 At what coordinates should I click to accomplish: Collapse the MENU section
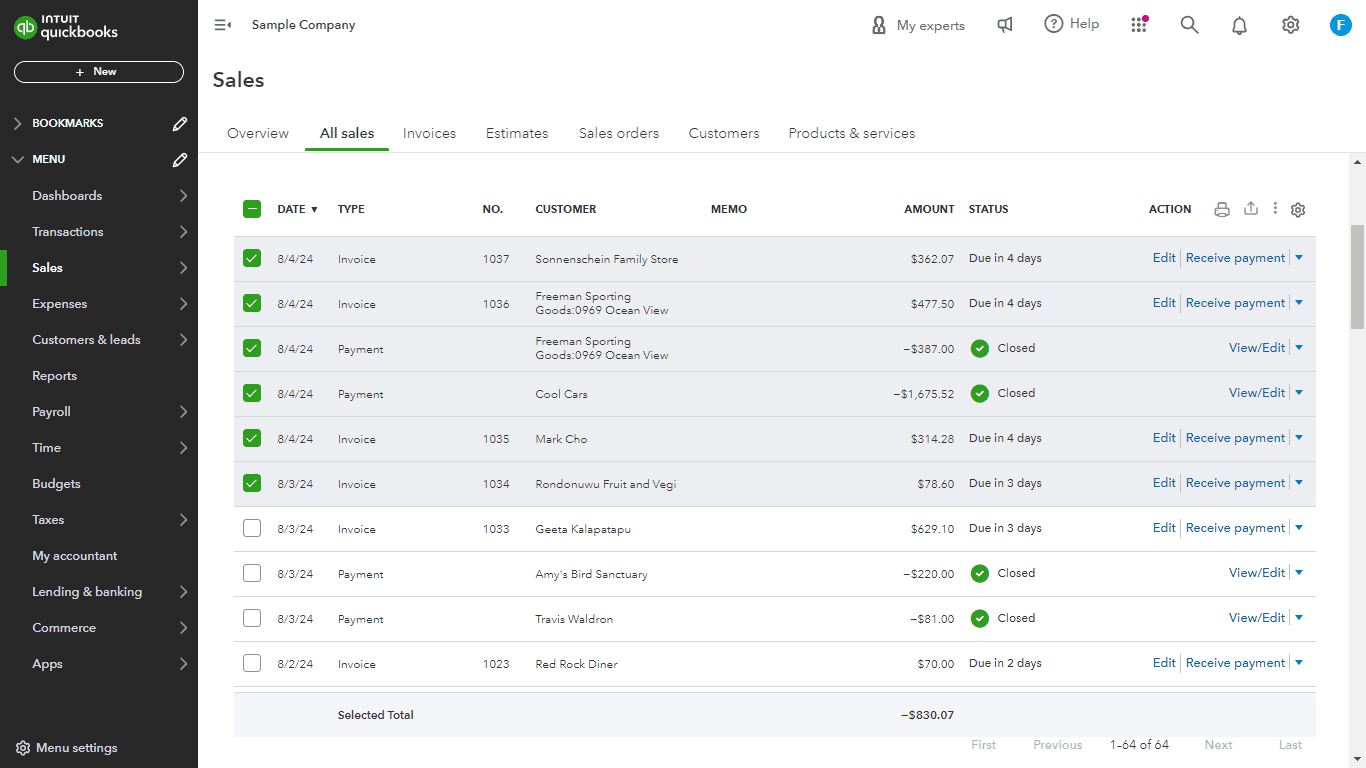coord(18,160)
